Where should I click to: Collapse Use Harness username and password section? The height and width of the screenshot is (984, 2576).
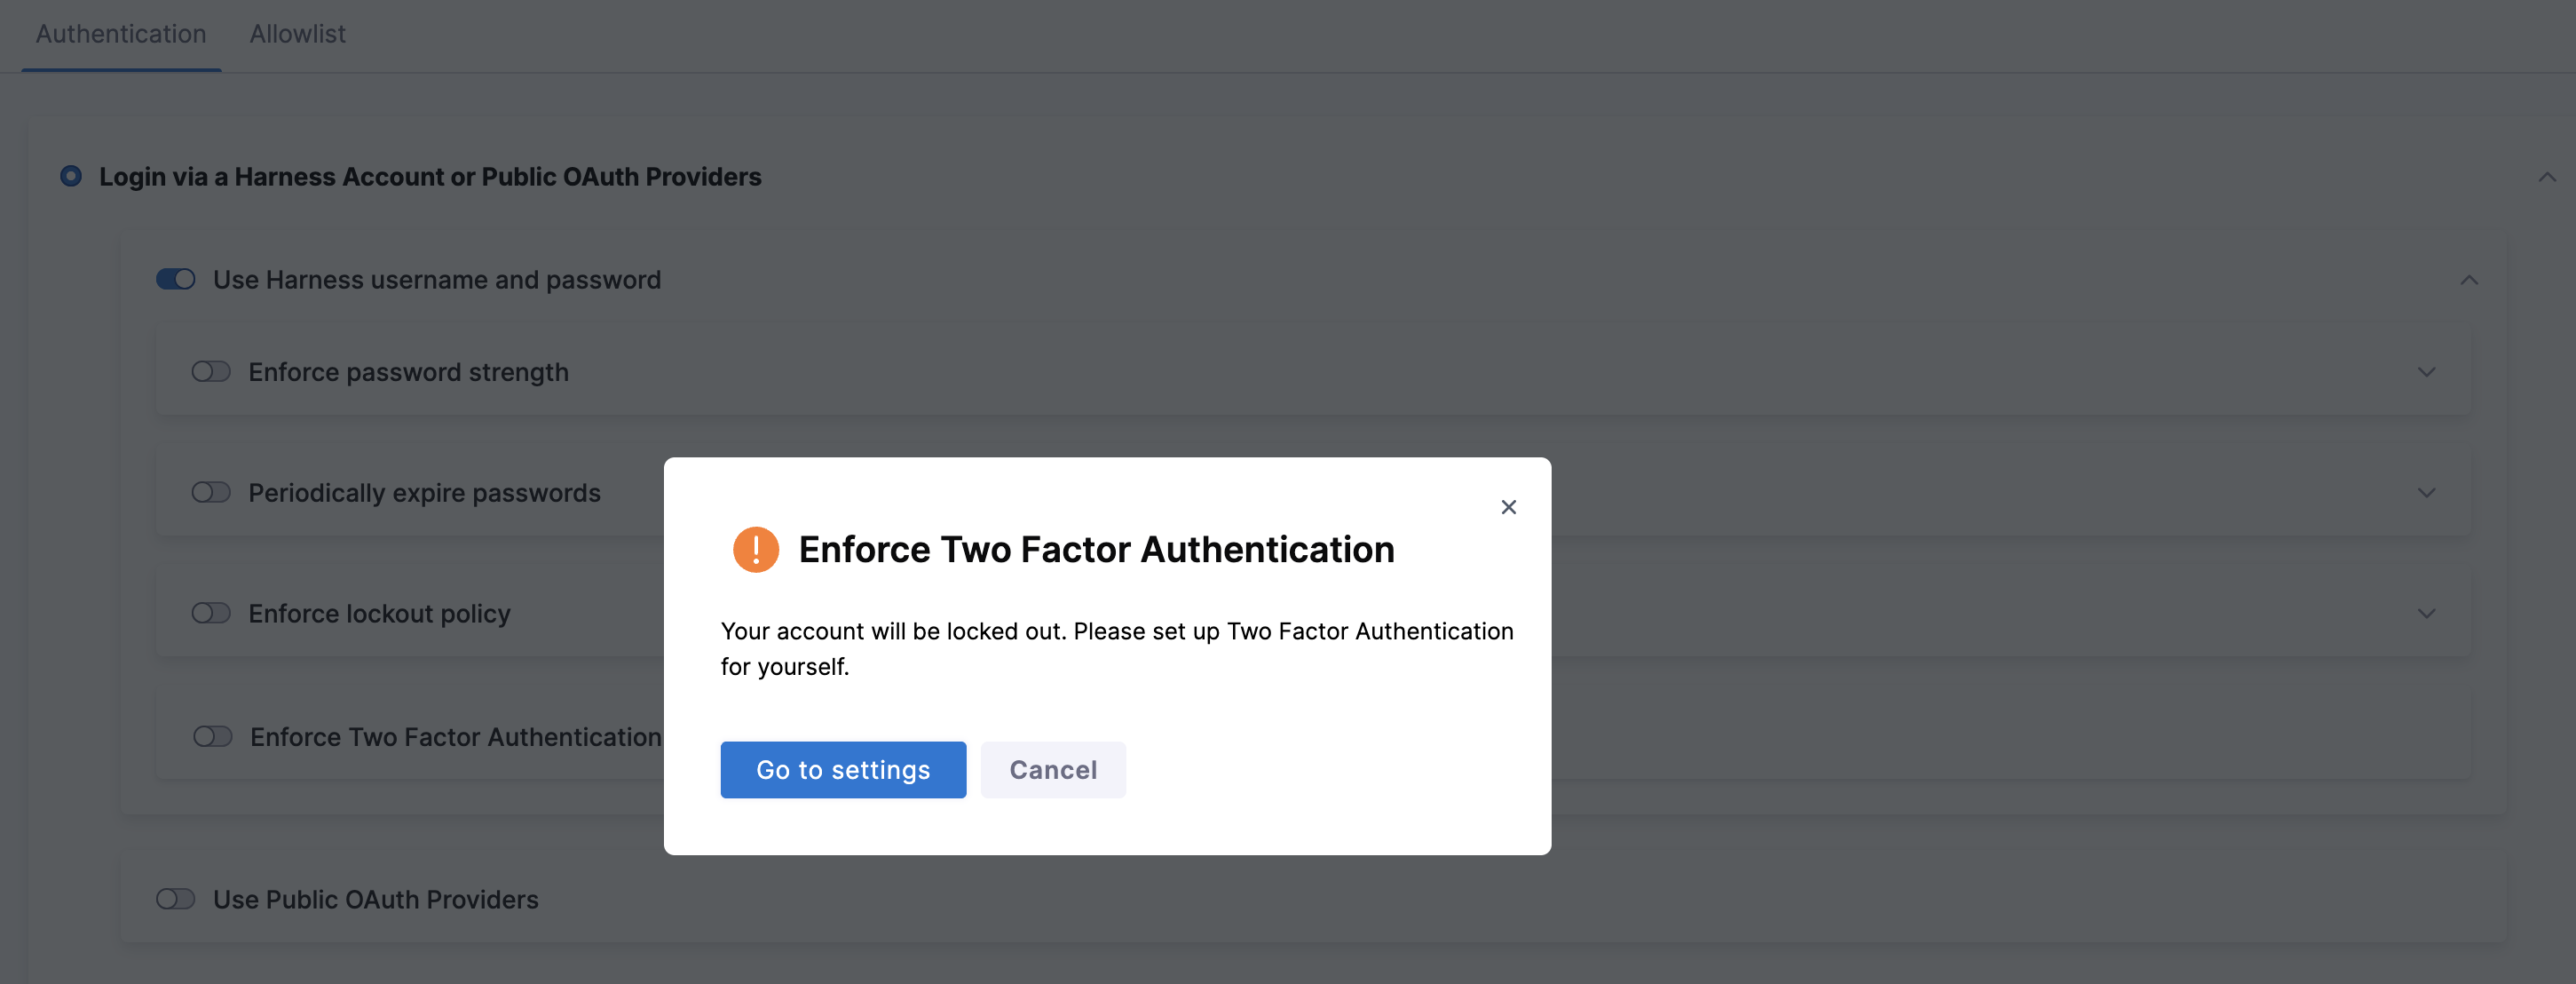(x=2468, y=280)
